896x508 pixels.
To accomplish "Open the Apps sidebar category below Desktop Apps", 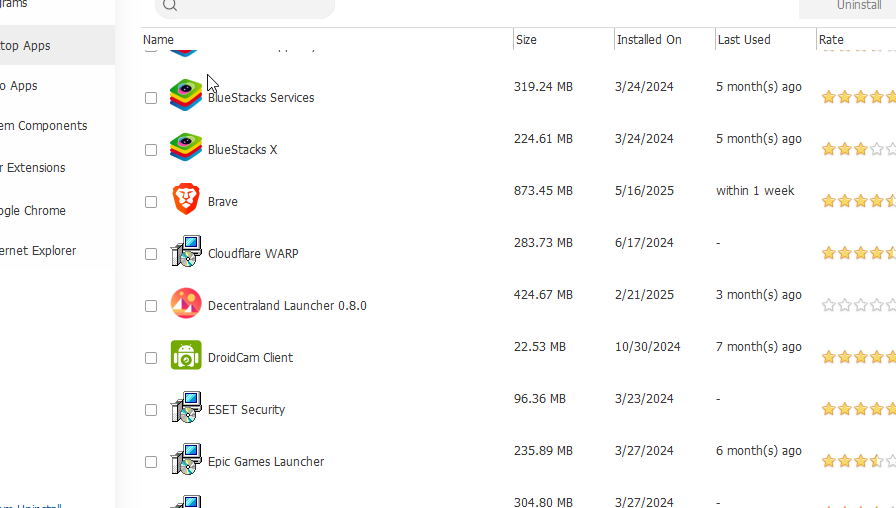I will tap(19, 86).
